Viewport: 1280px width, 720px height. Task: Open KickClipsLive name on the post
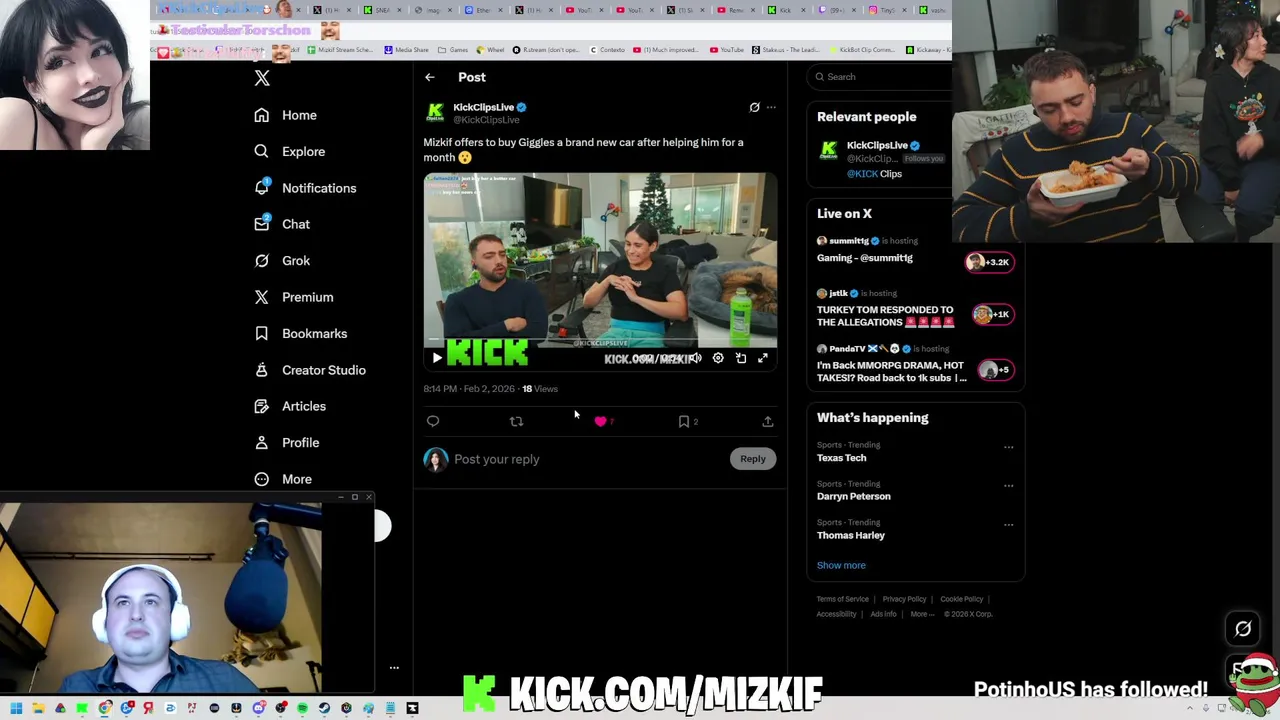point(483,107)
